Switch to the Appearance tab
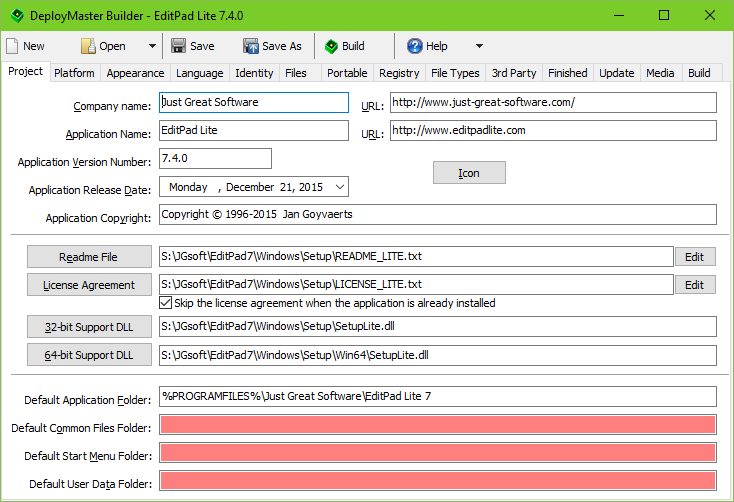Viewport: 734px width, 502px height. pyautogui.click(x=135, y=73)
